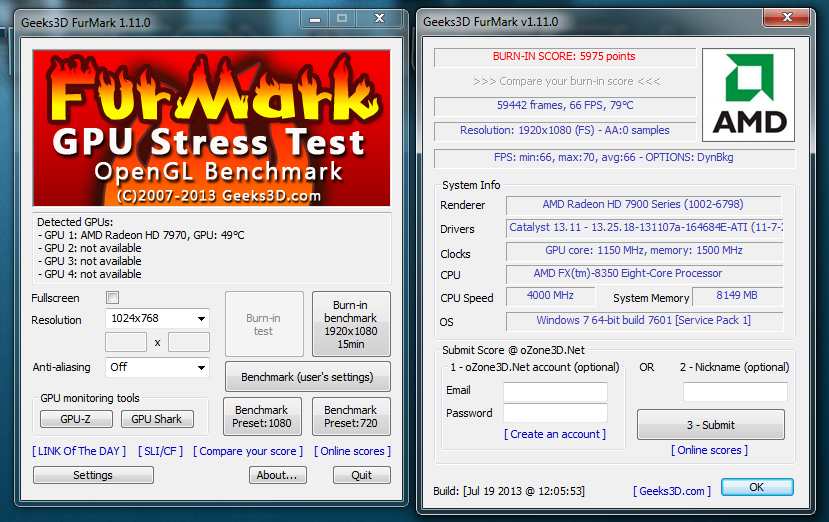
Task: Click the FurMark GPU Stress Test banner
Action: [x=211, y=128]
